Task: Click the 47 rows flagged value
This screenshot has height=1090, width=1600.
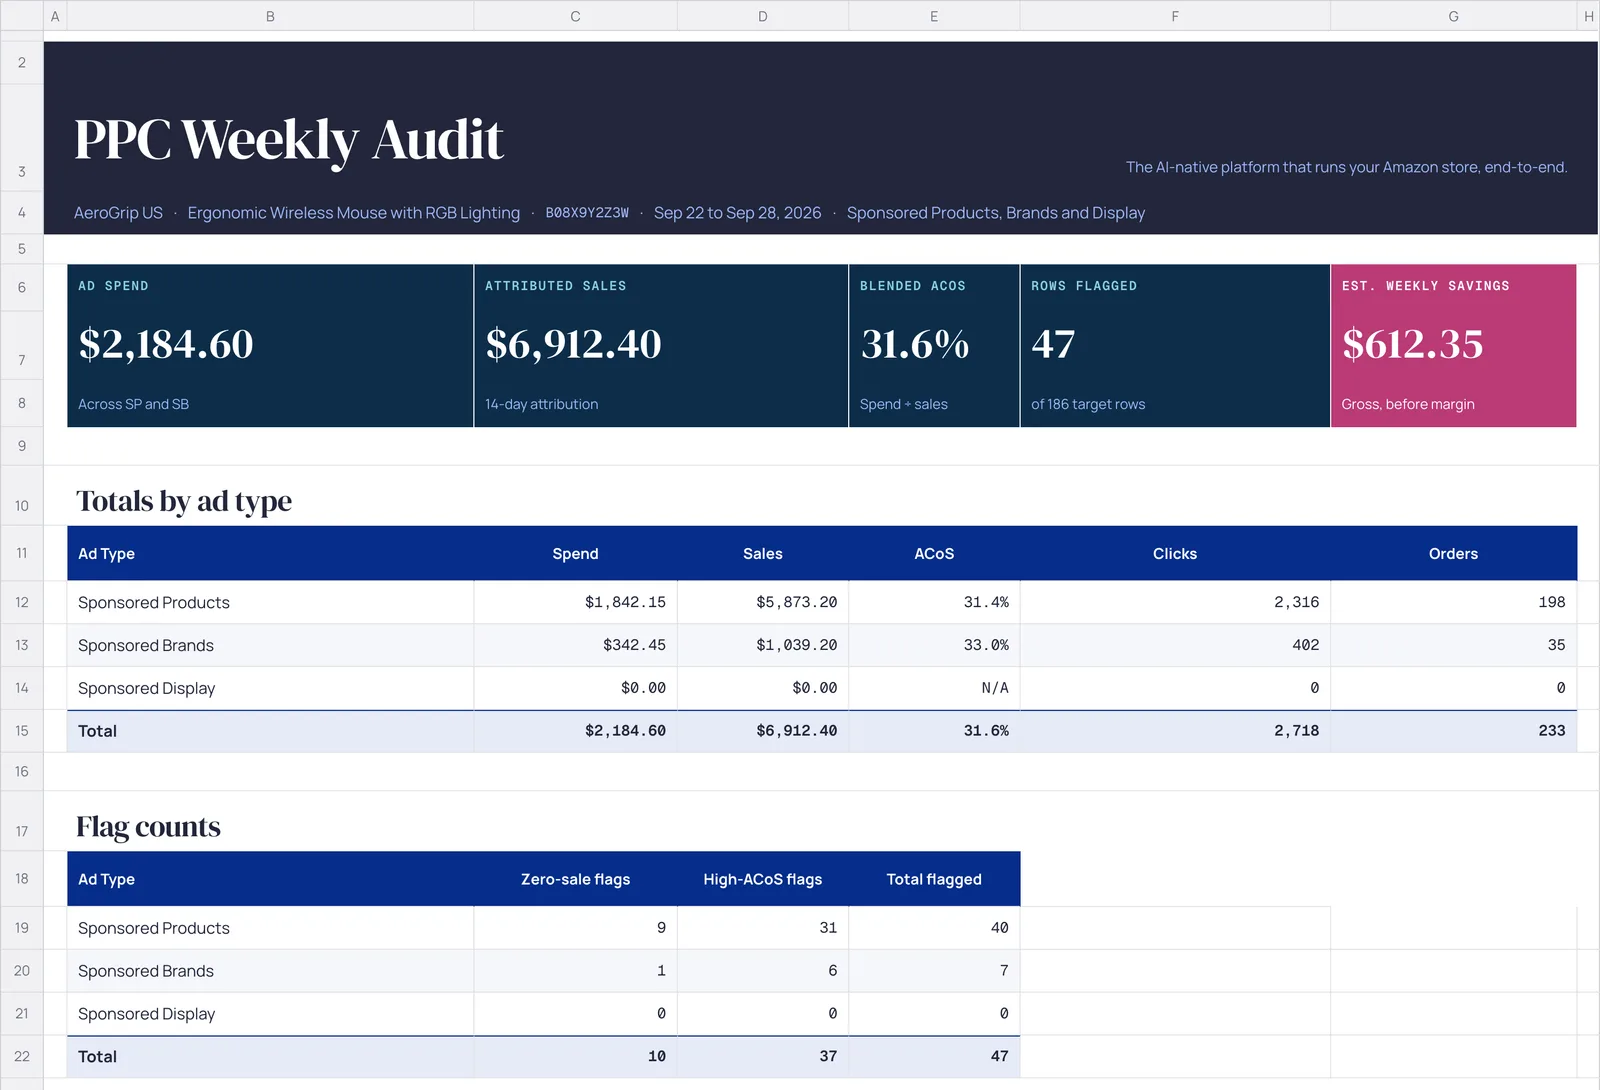Action: point(1053,344)
